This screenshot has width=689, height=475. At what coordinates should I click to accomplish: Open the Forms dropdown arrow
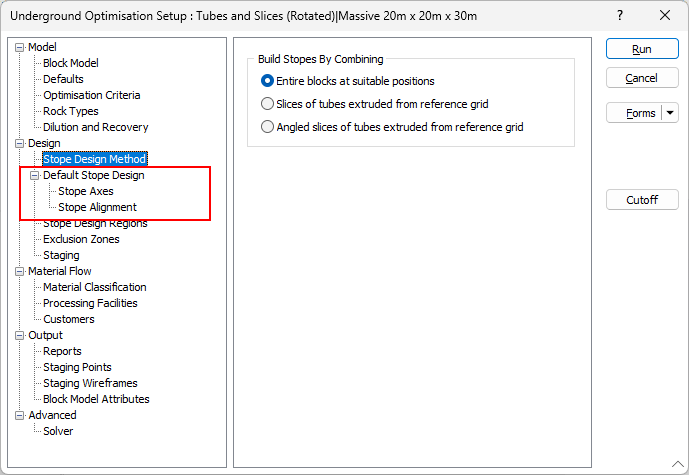click(670, 113)
